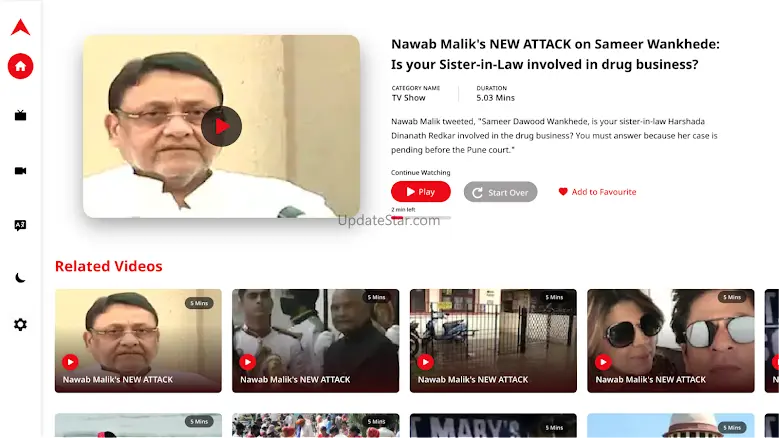Play the first related video with Nawab Malik's face

[138, 341]
